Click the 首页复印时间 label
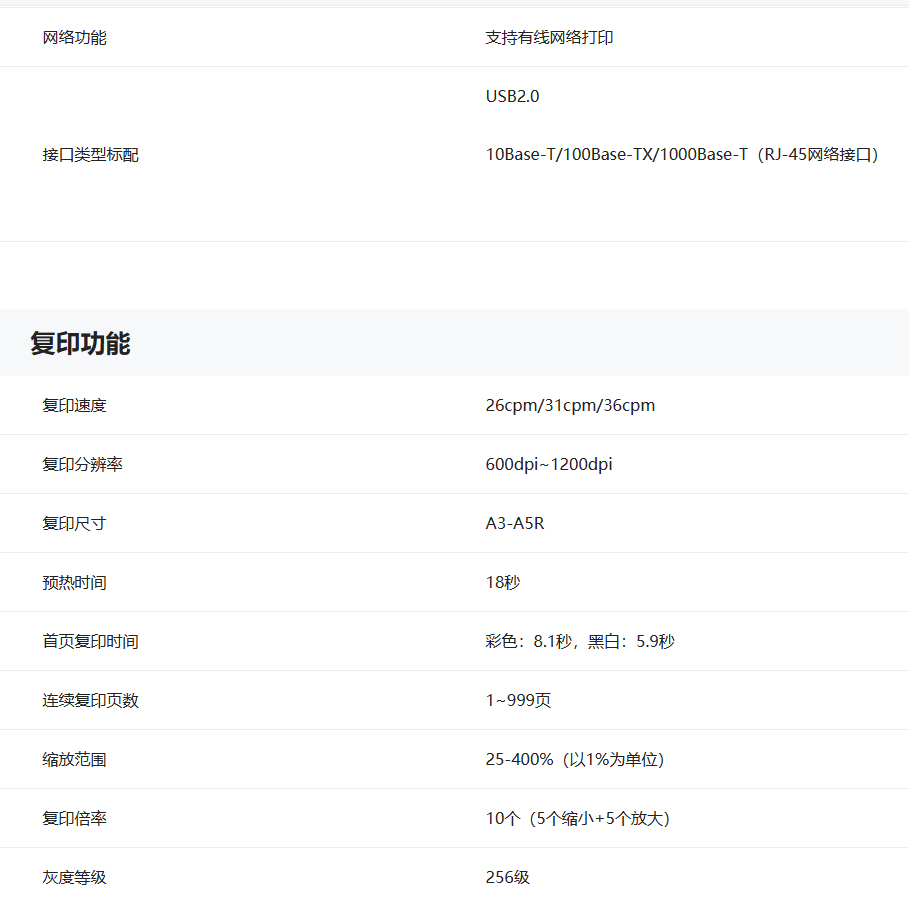 [x=90, y=642]
